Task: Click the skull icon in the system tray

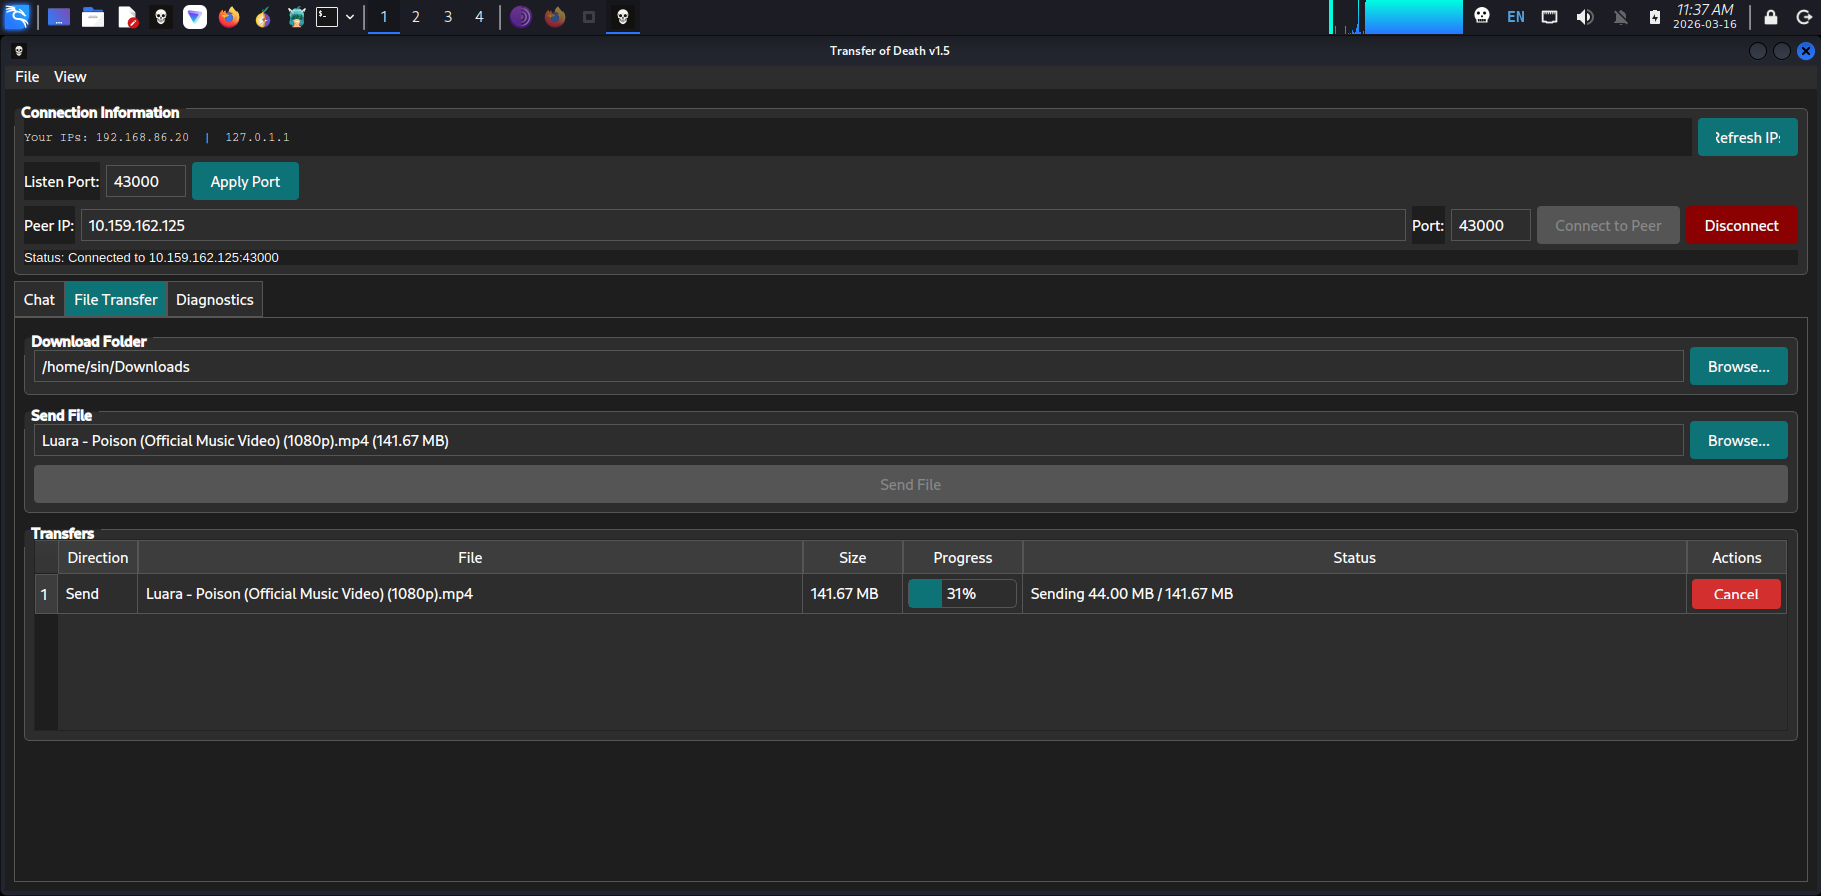Action: pos(1482,16)
